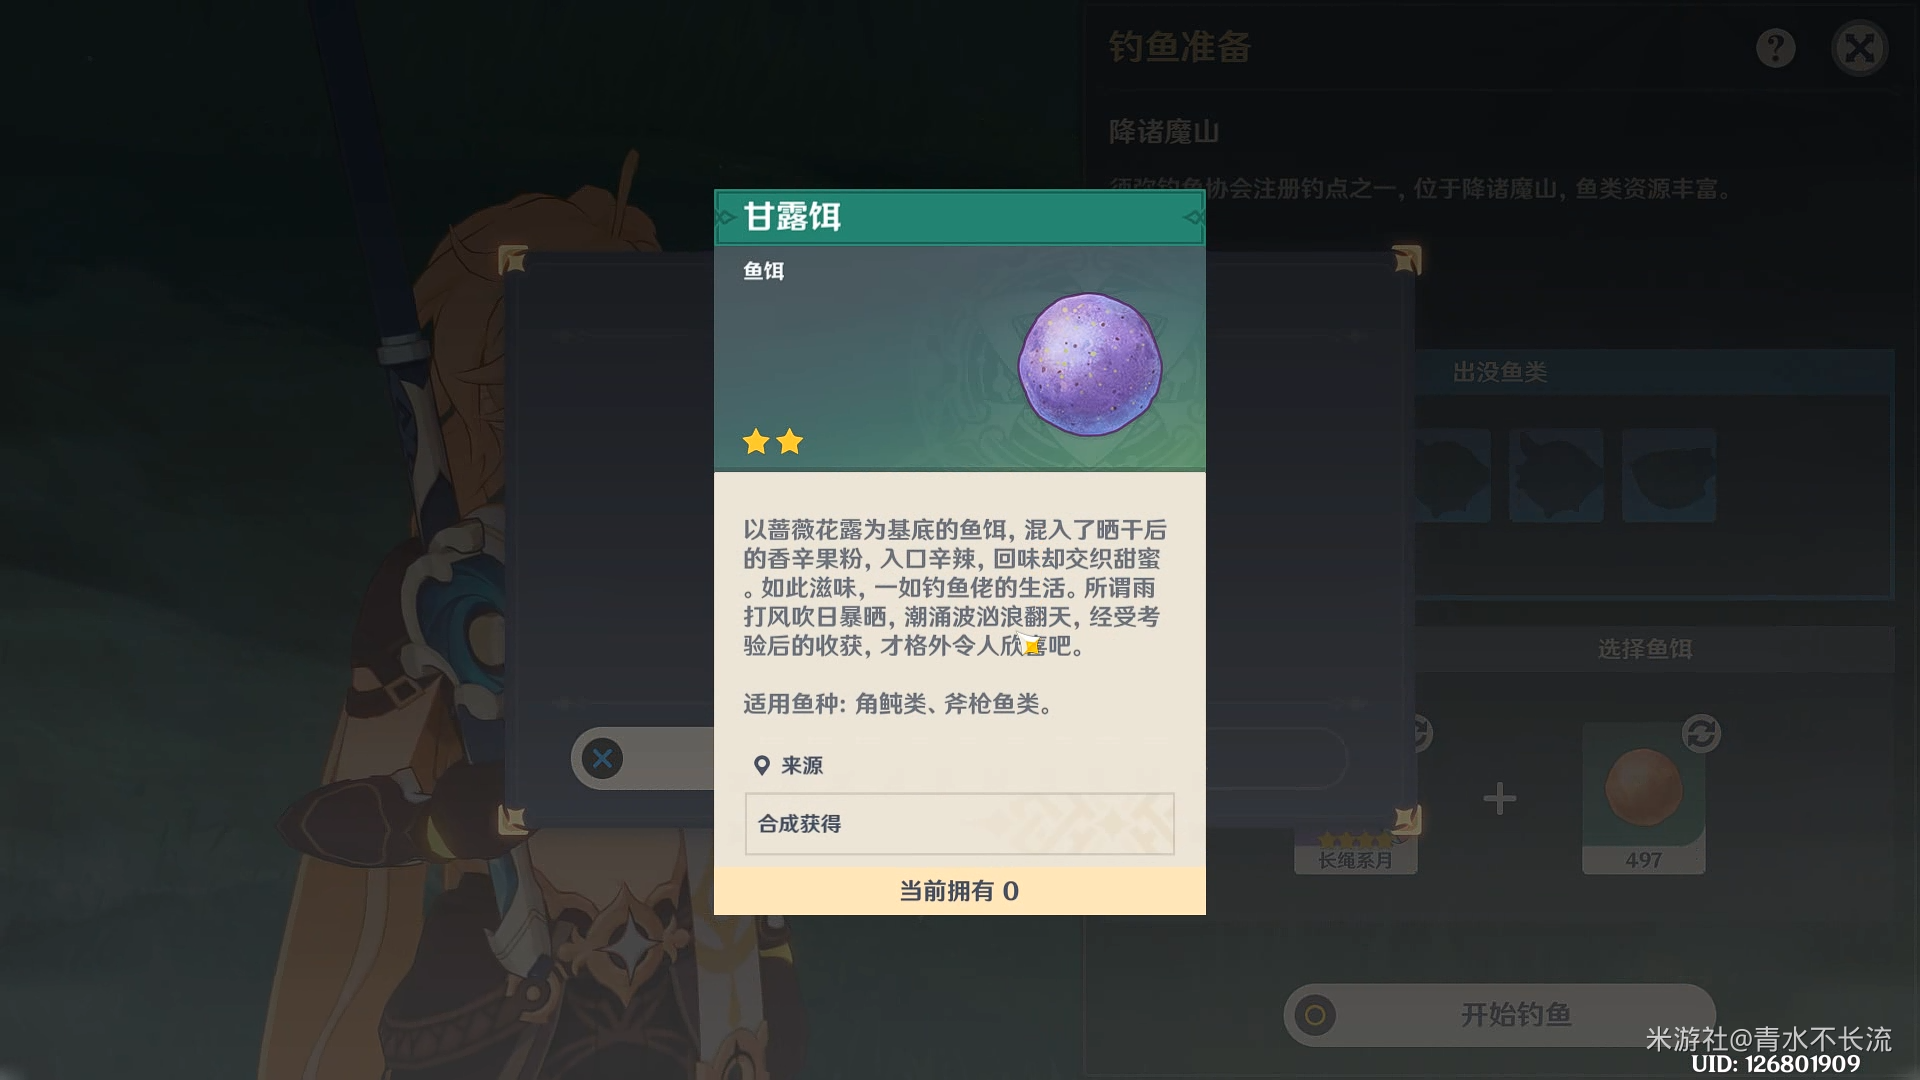The width and height of the screenshot is (1920, 1080).
Task: Open the question mark help icon
Action: pos(1776,48)
